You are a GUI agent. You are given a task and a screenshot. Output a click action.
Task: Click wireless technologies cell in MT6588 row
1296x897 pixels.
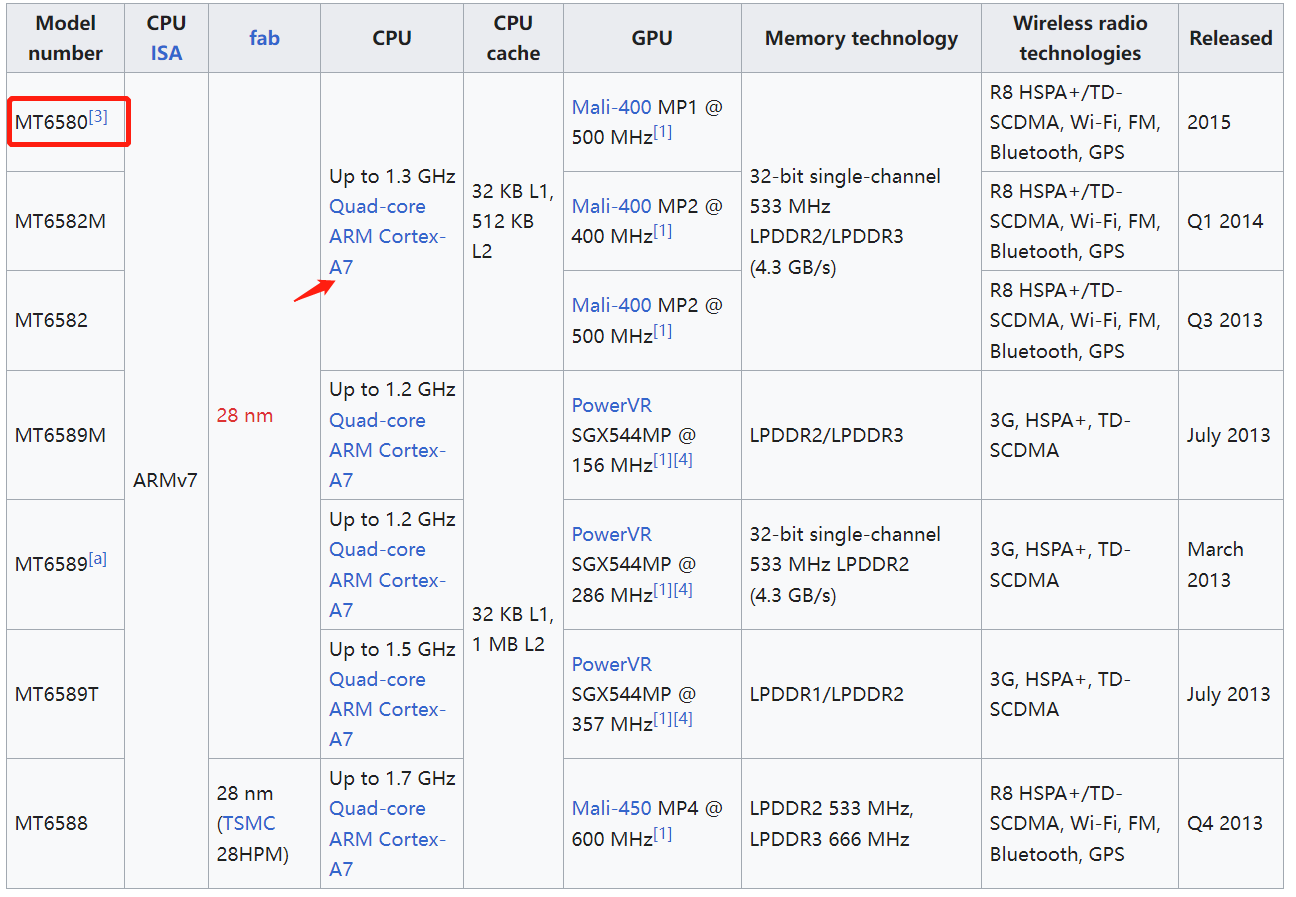click(1080, 823)
